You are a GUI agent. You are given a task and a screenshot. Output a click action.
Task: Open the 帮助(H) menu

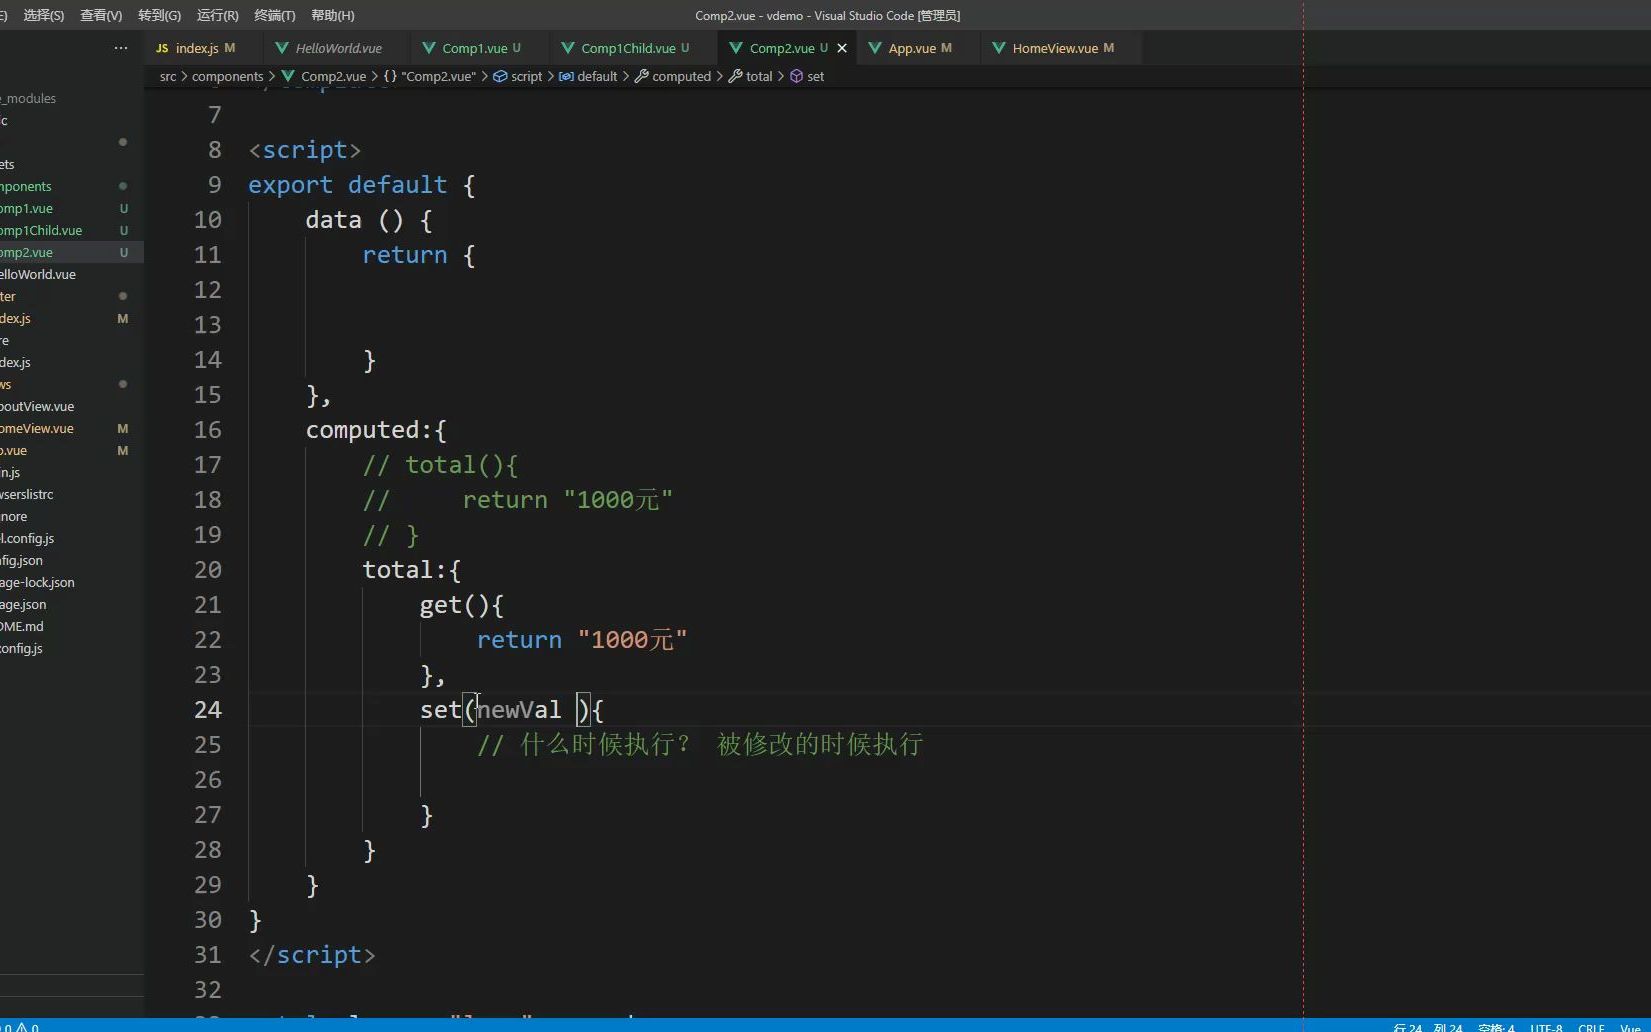pos(333,15)
